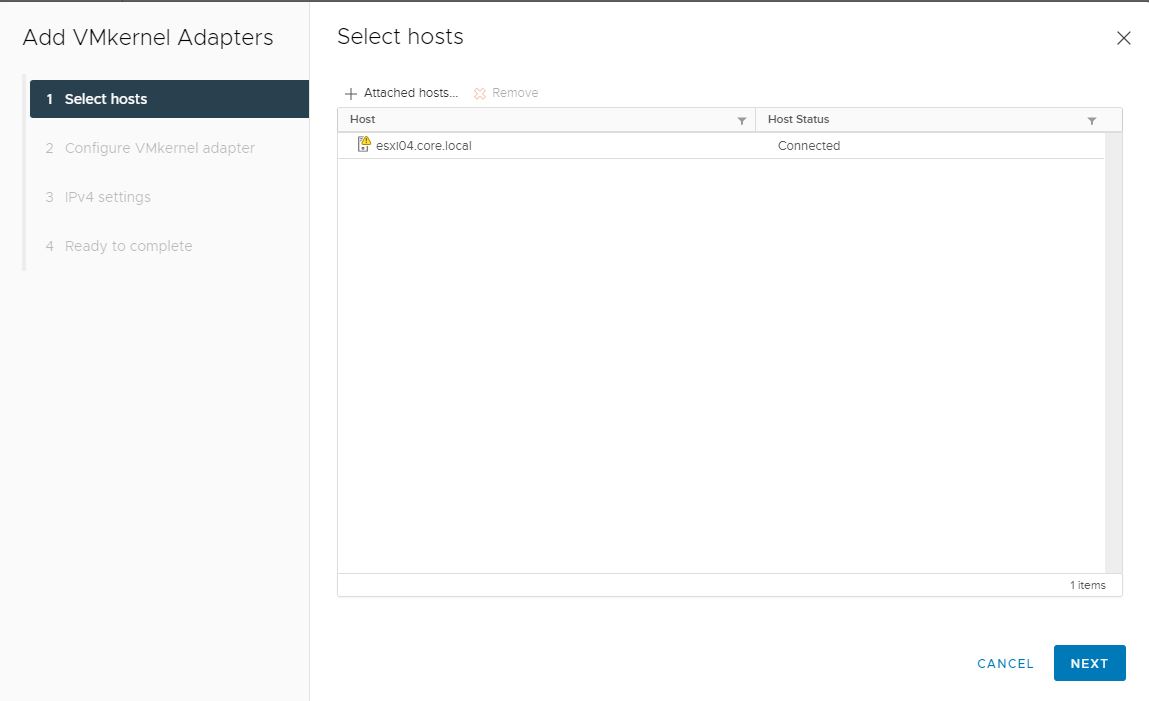Click the CANCEL button

tap(1005, 664)
